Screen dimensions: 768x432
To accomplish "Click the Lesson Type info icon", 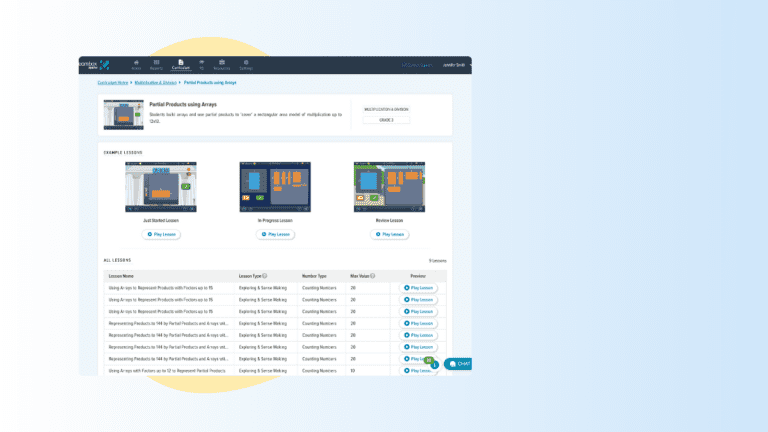I will coord(264,276).
